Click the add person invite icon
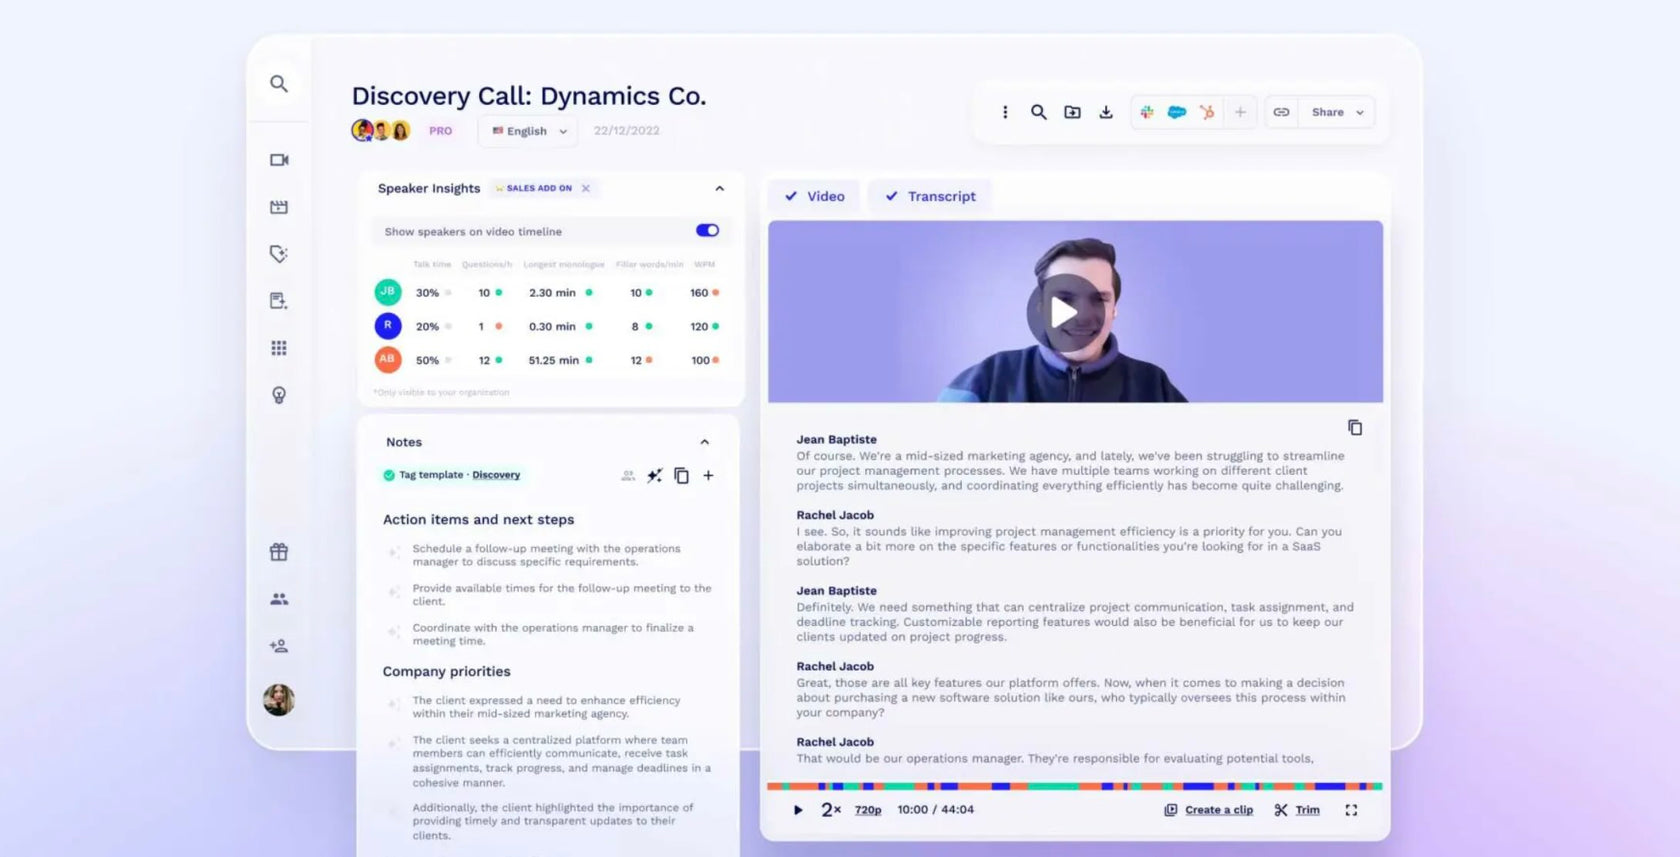The height and width of the screenshot is (857, 1680). tap(279, 646)
